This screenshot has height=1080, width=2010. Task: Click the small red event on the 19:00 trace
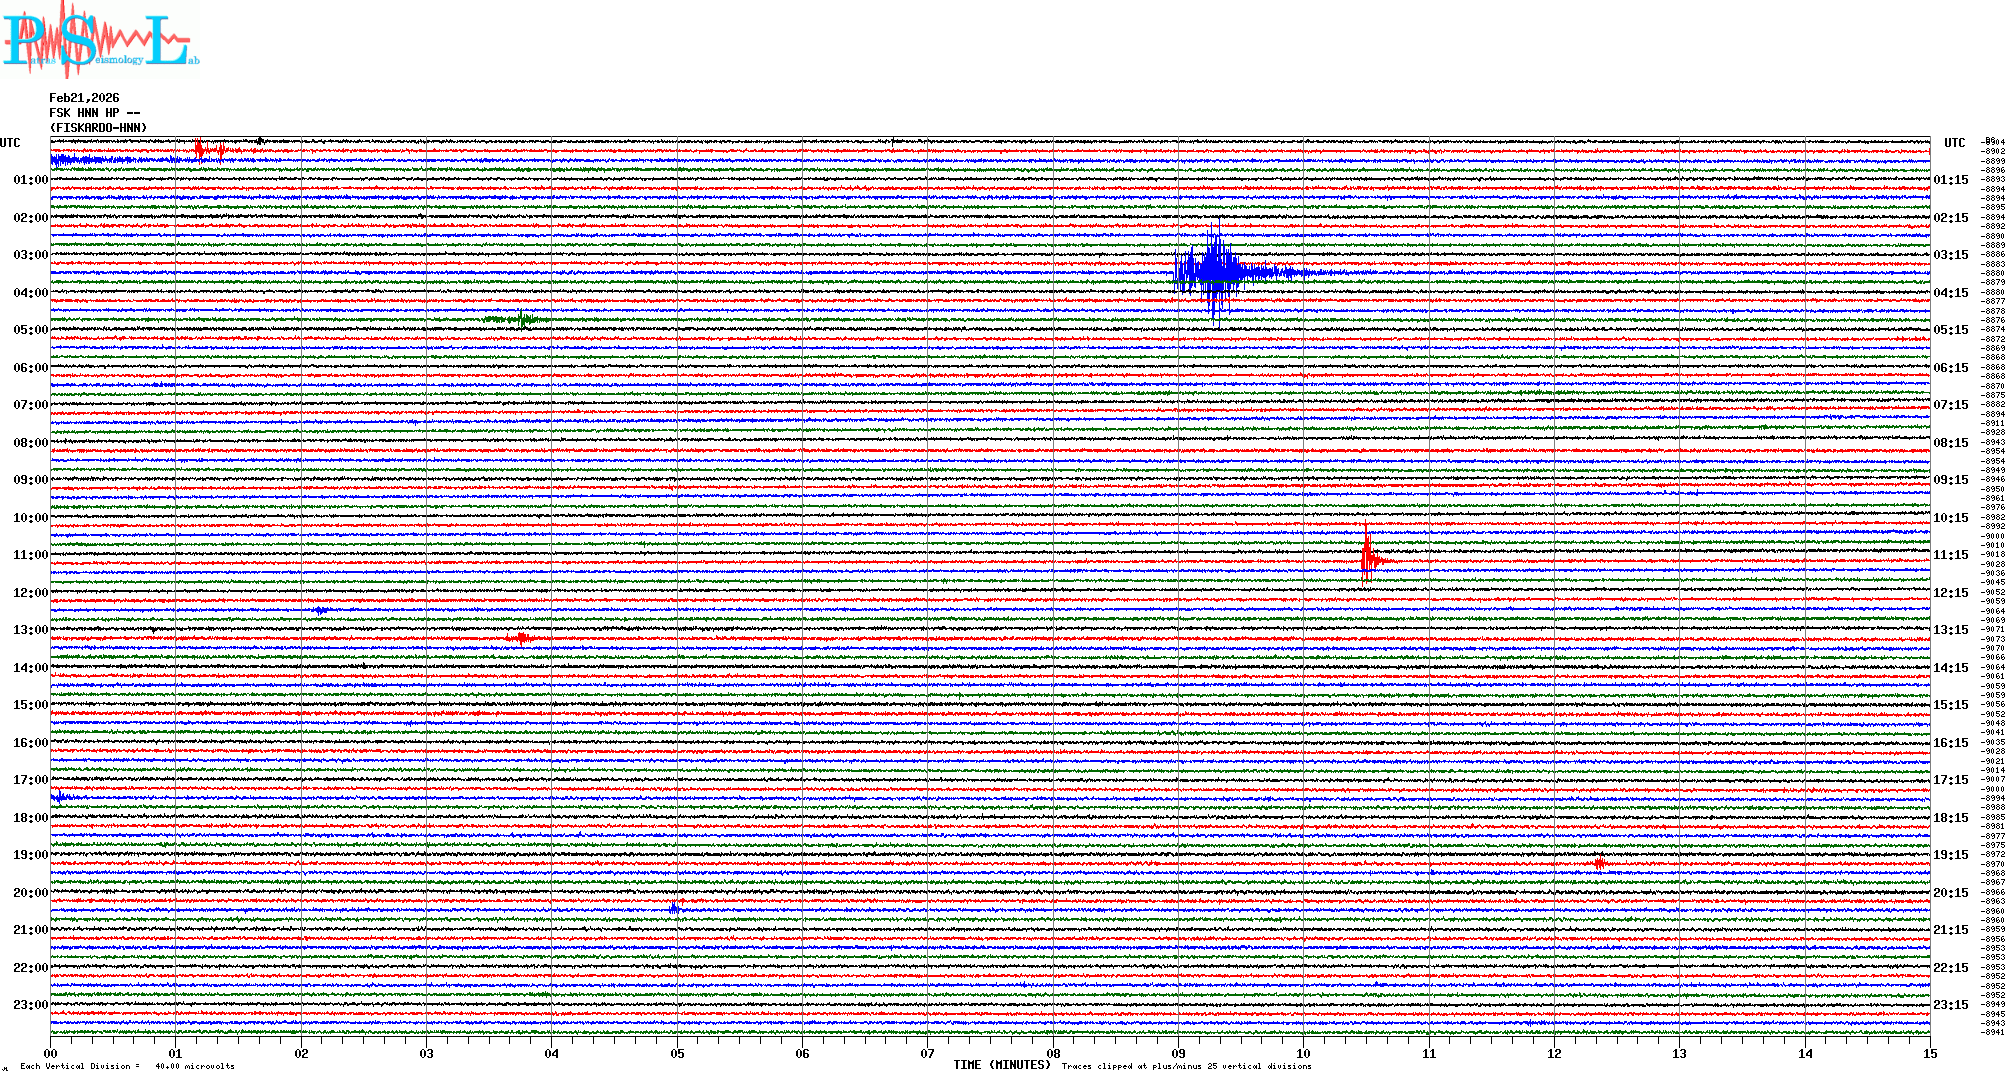1599,862
